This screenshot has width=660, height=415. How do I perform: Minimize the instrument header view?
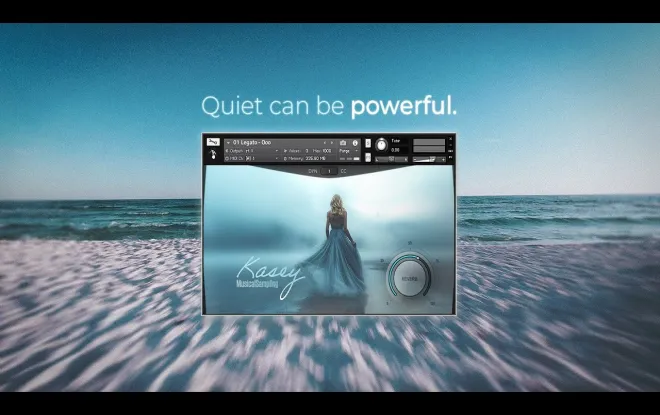(450, 145)
